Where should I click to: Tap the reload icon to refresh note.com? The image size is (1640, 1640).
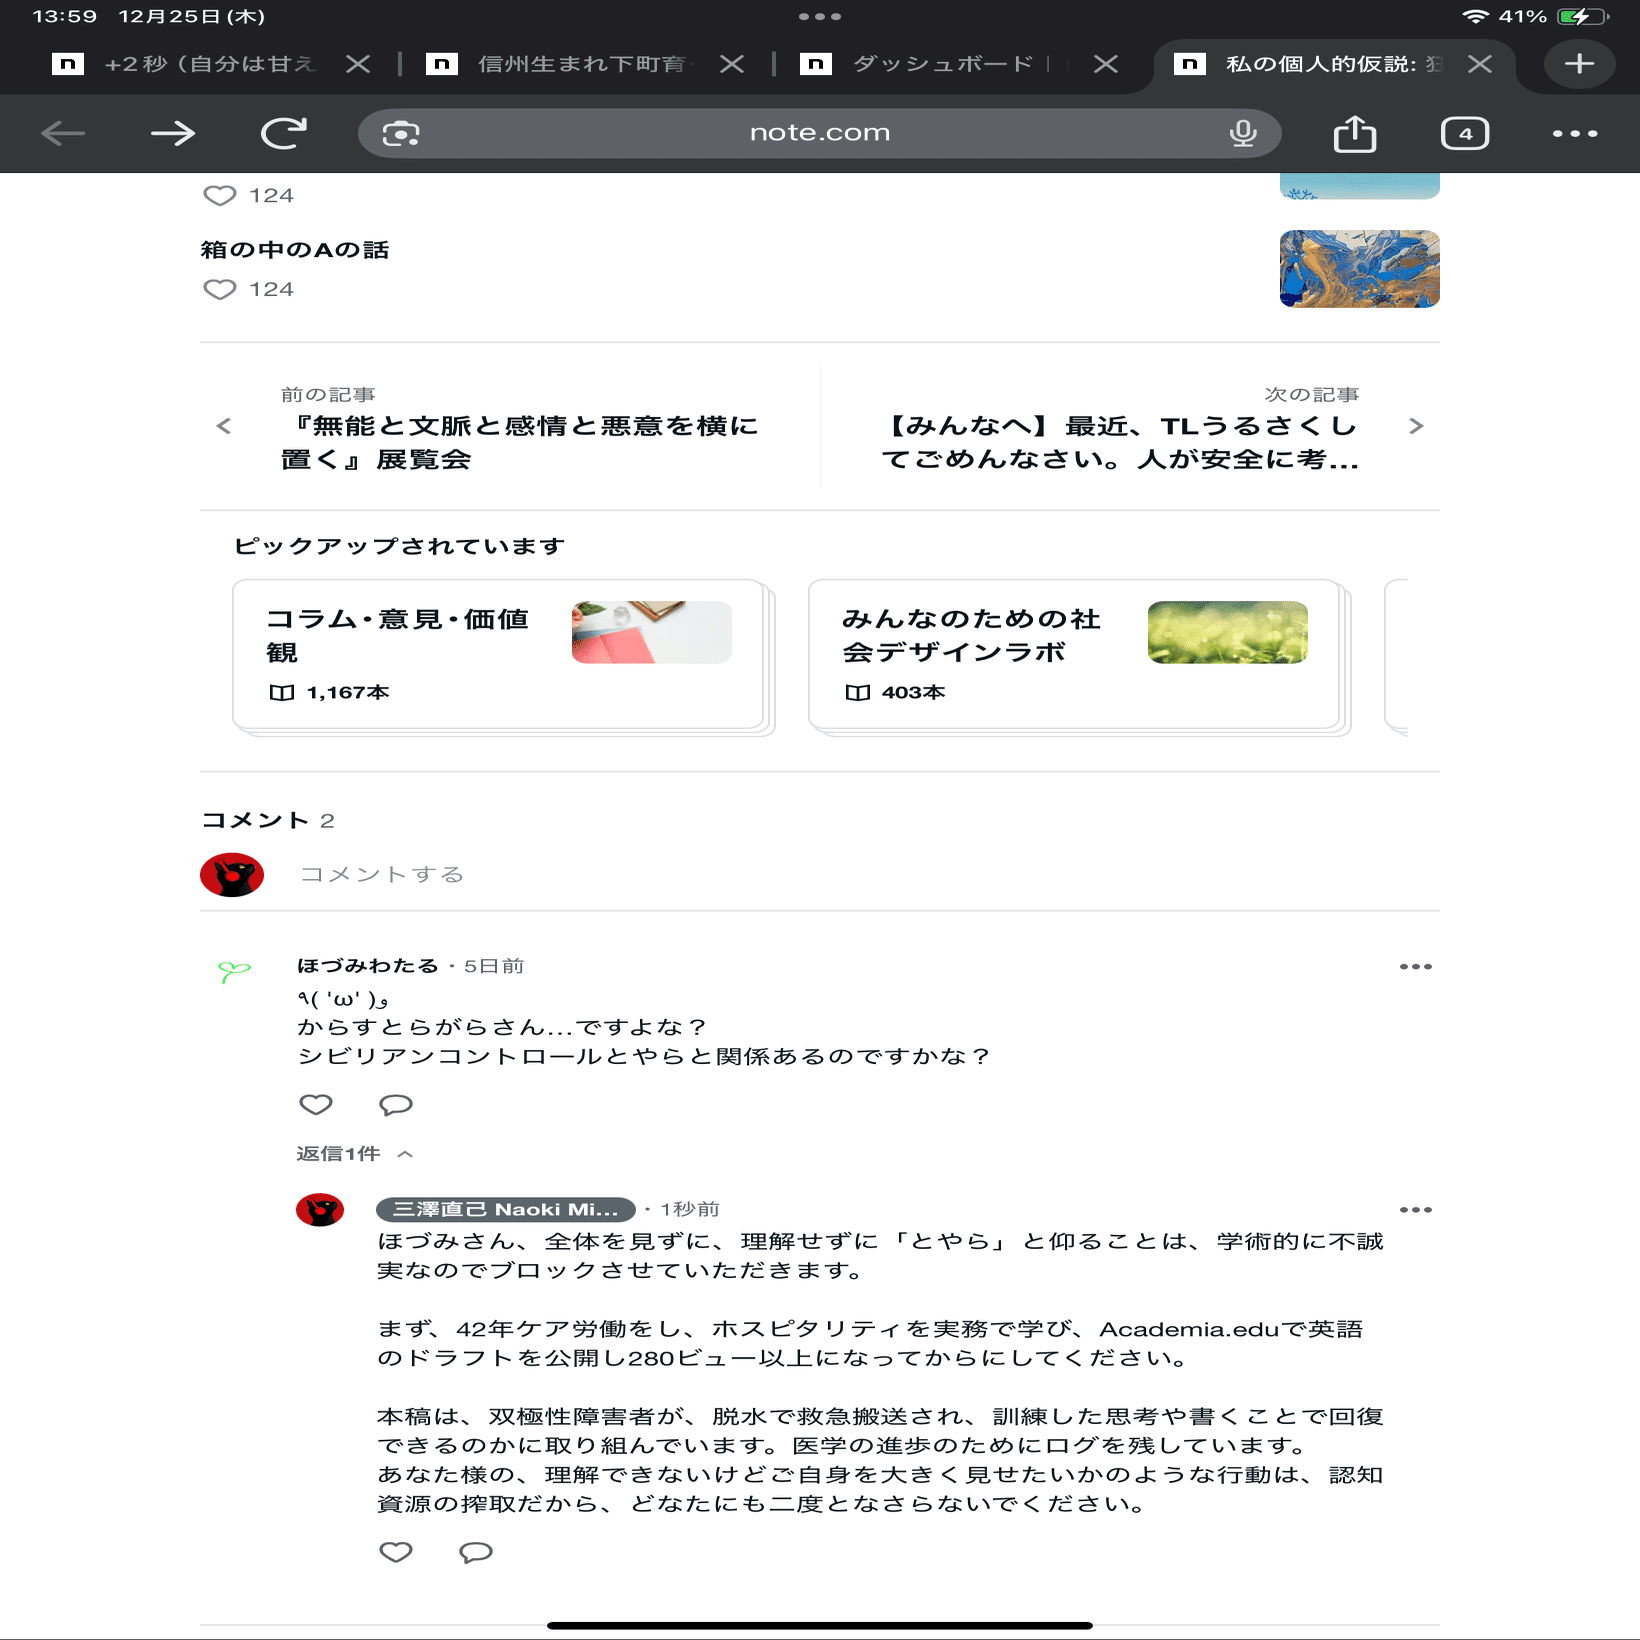(283, 132)
